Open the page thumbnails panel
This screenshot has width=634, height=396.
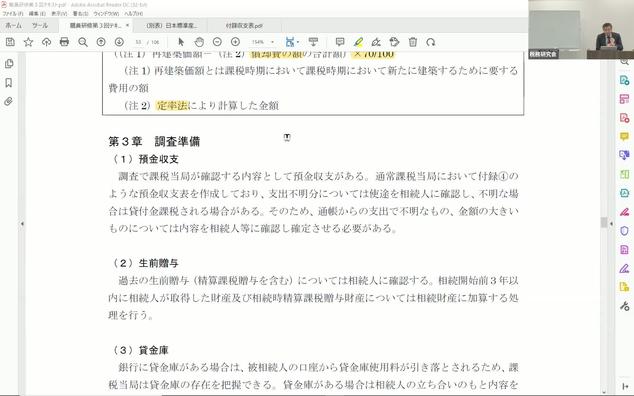coord(8,64)
